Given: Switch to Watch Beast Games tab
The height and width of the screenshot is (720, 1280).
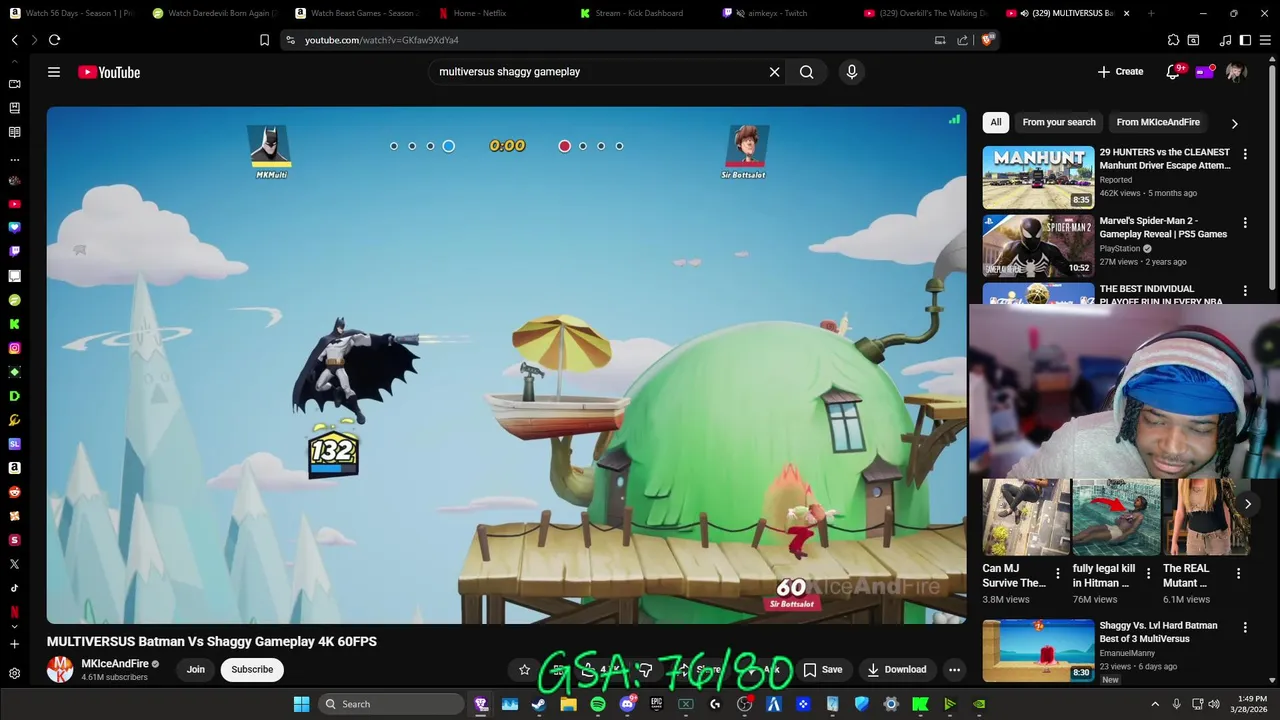Looking at the screenshot, I should 356,13.
